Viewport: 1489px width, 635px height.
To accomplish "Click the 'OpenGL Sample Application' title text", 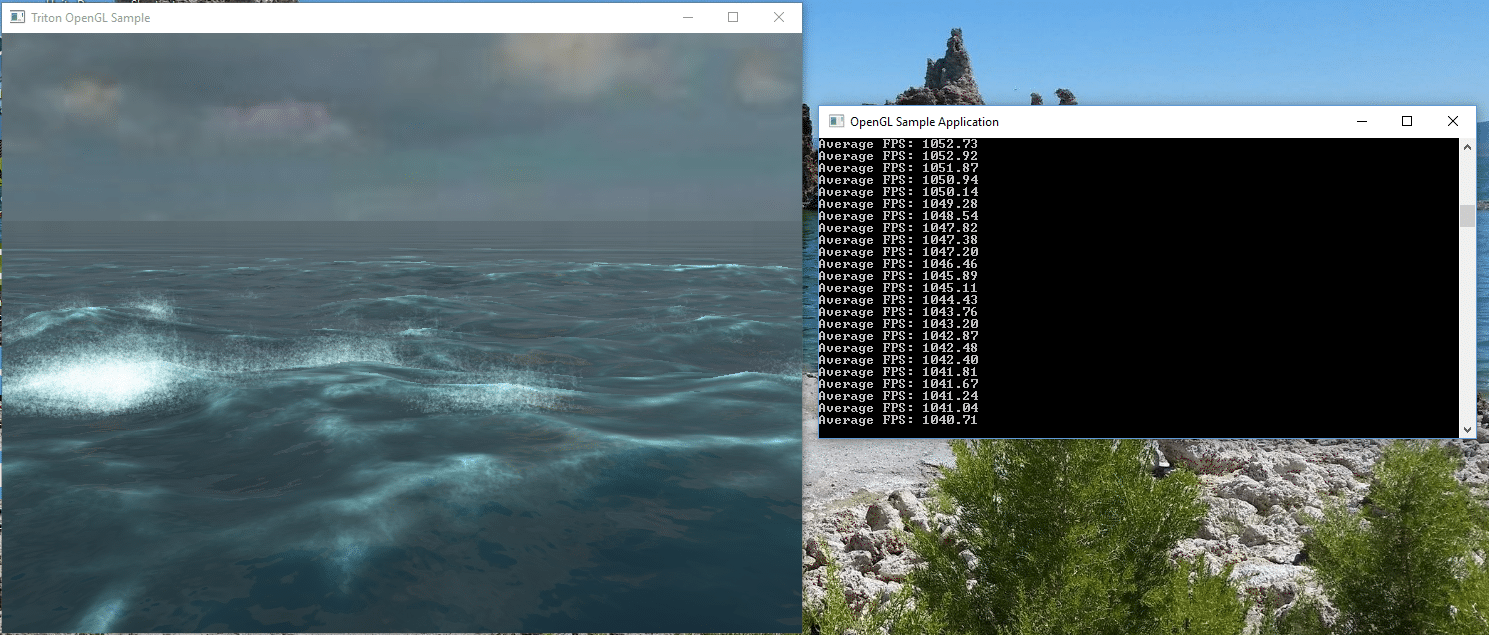I will pyautogui.click(x=924, y=122).
